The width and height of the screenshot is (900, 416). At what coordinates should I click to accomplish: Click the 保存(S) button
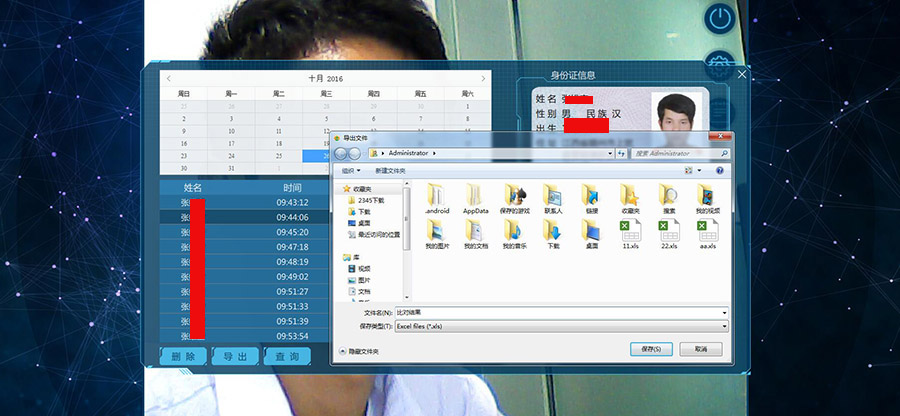(651, 349)
